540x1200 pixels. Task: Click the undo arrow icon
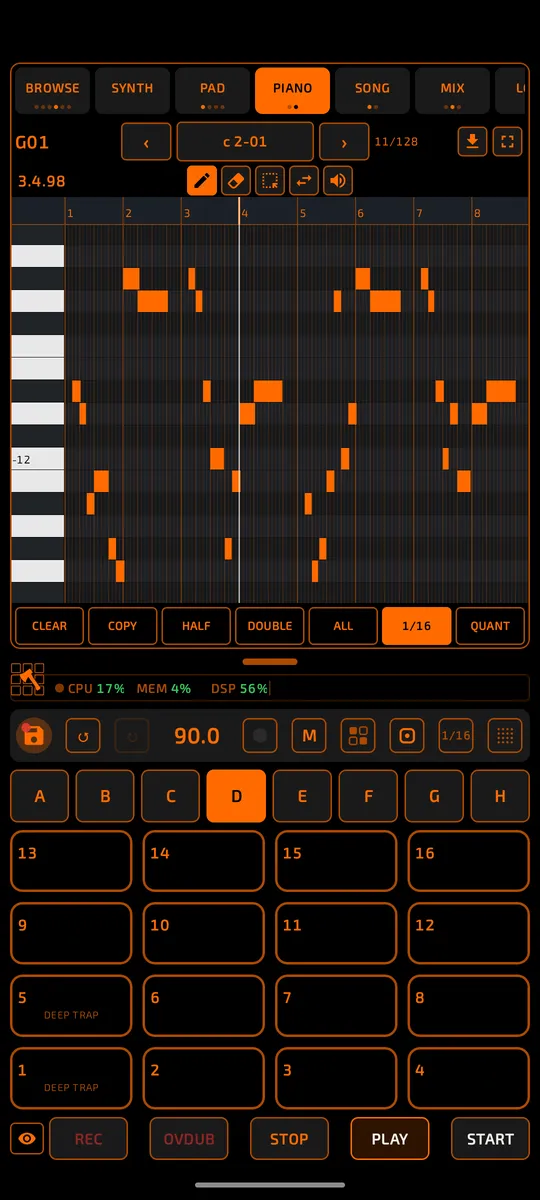(x=83, y=736)
